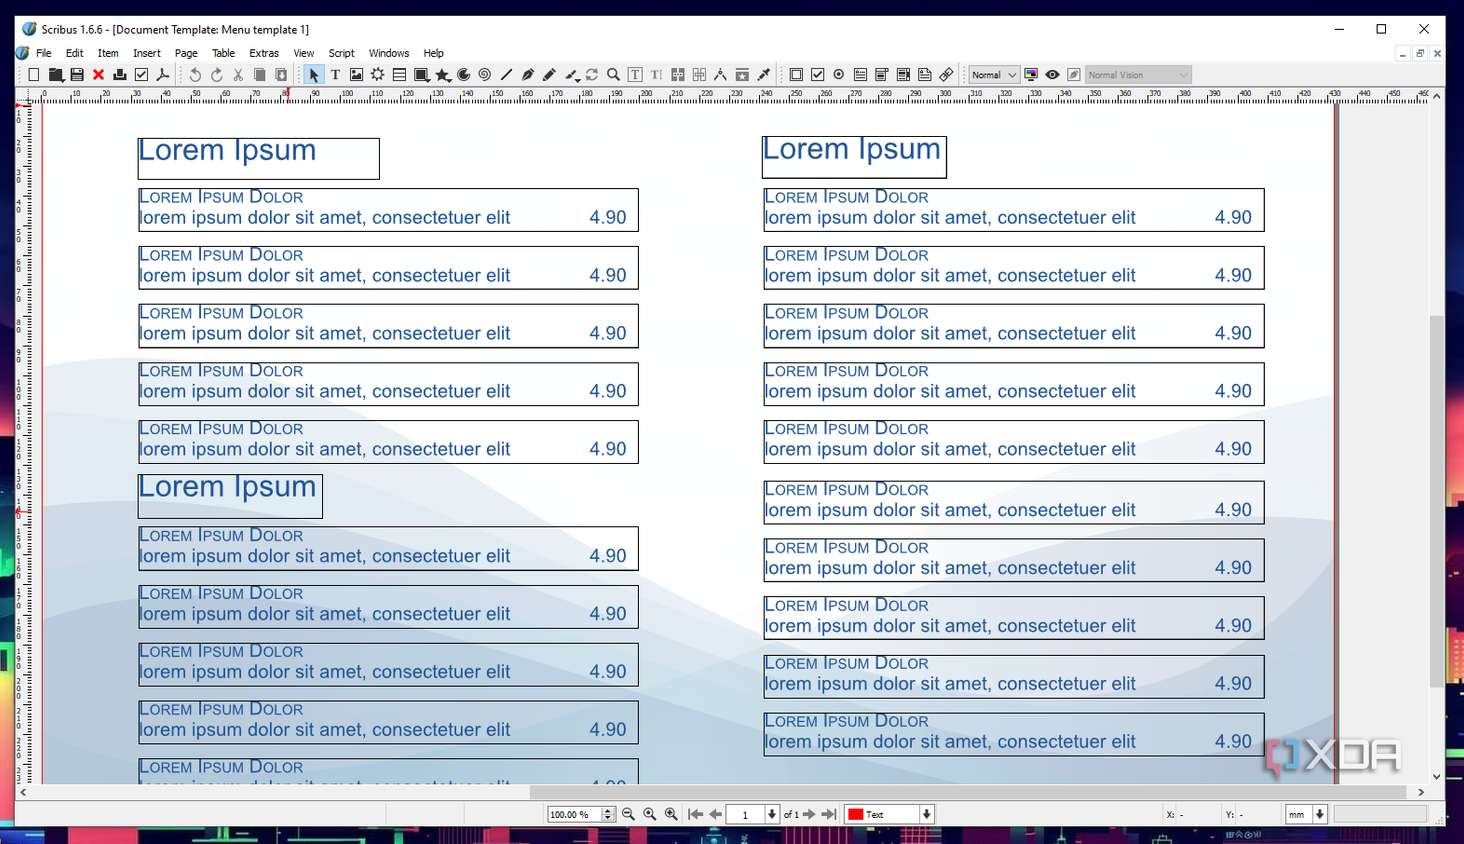Expand the Normal Vision visual appearance dropdown
Image resolution: width=1464 pixels, height=844 pixels.
coord(1138,75)
